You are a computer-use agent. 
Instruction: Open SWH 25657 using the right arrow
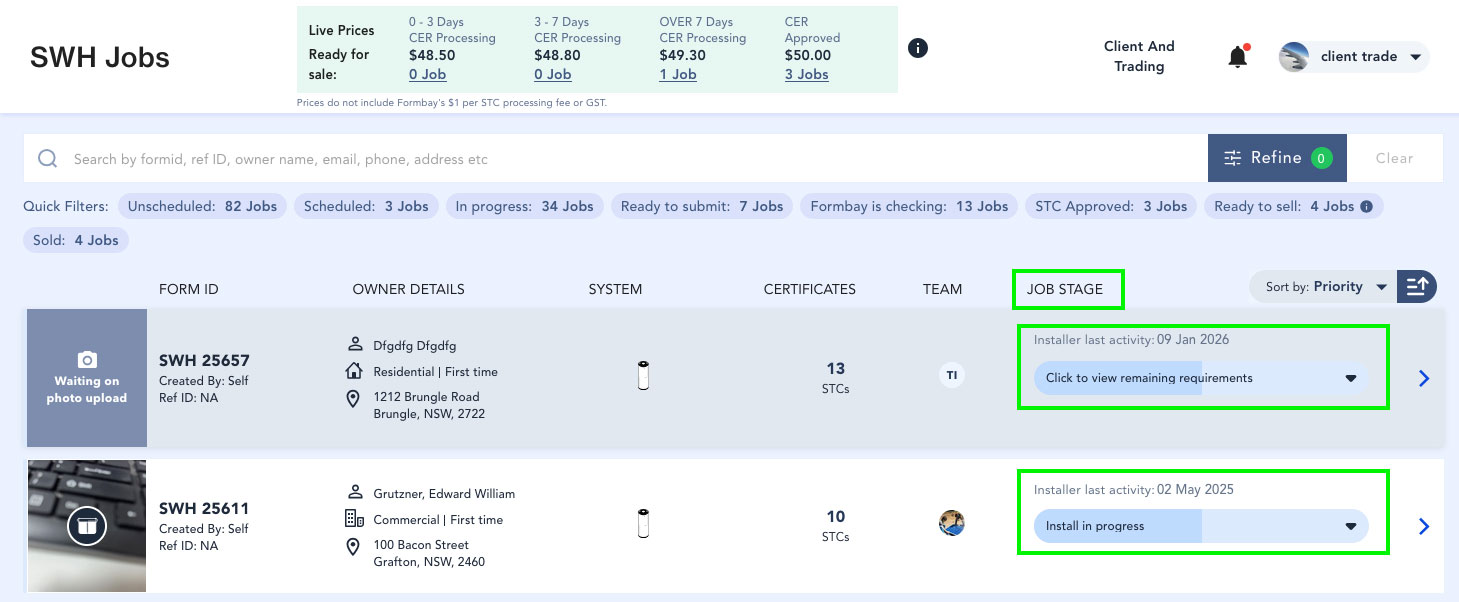coord(1424,378)
